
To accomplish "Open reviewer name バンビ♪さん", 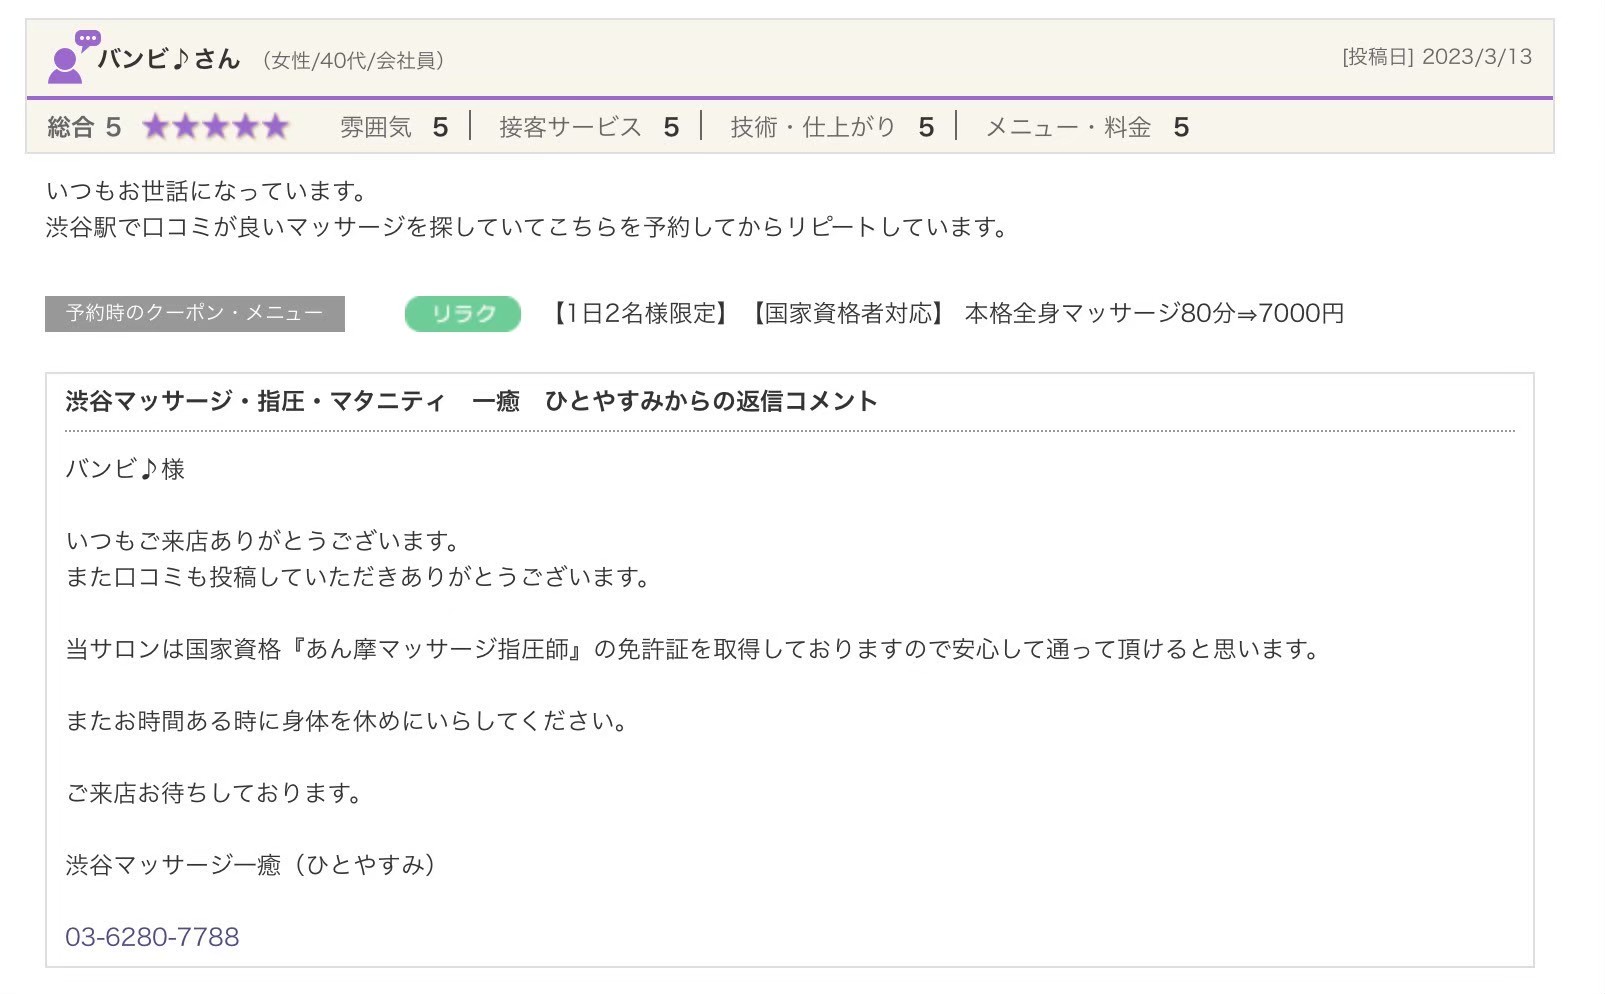I will point(168,59).
